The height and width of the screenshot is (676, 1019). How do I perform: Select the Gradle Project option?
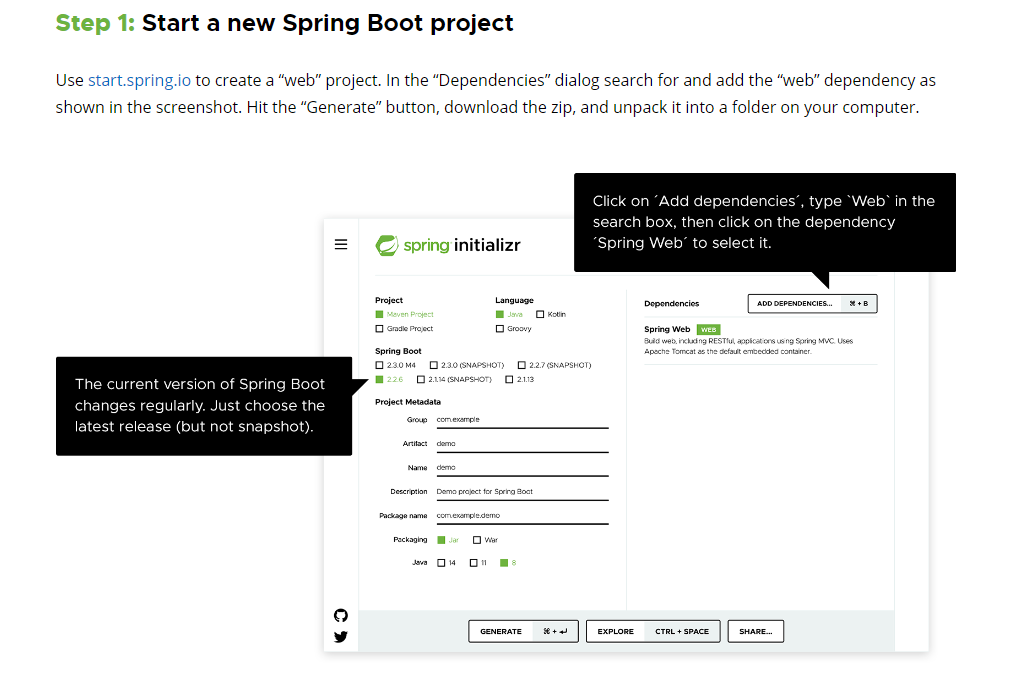pyautogui.click(x=404, y=329)
